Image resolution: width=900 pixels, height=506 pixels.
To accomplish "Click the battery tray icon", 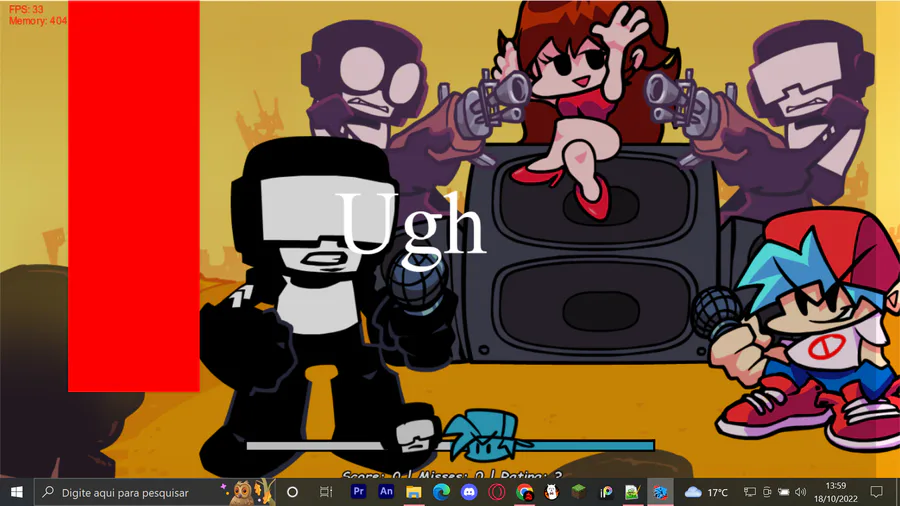I will click(x=783, y=492).
